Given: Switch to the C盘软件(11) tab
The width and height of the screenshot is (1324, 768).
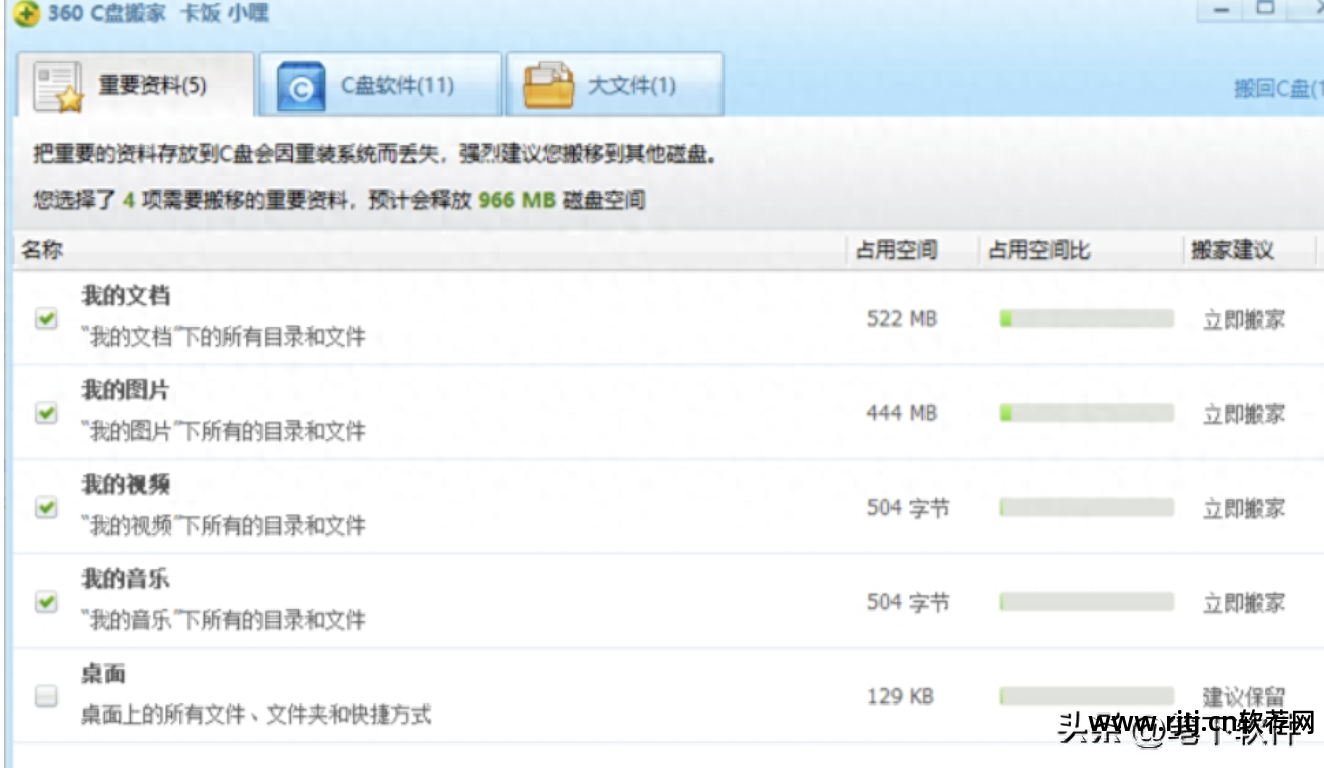Looking at the screenshot, I should [381, 84].
